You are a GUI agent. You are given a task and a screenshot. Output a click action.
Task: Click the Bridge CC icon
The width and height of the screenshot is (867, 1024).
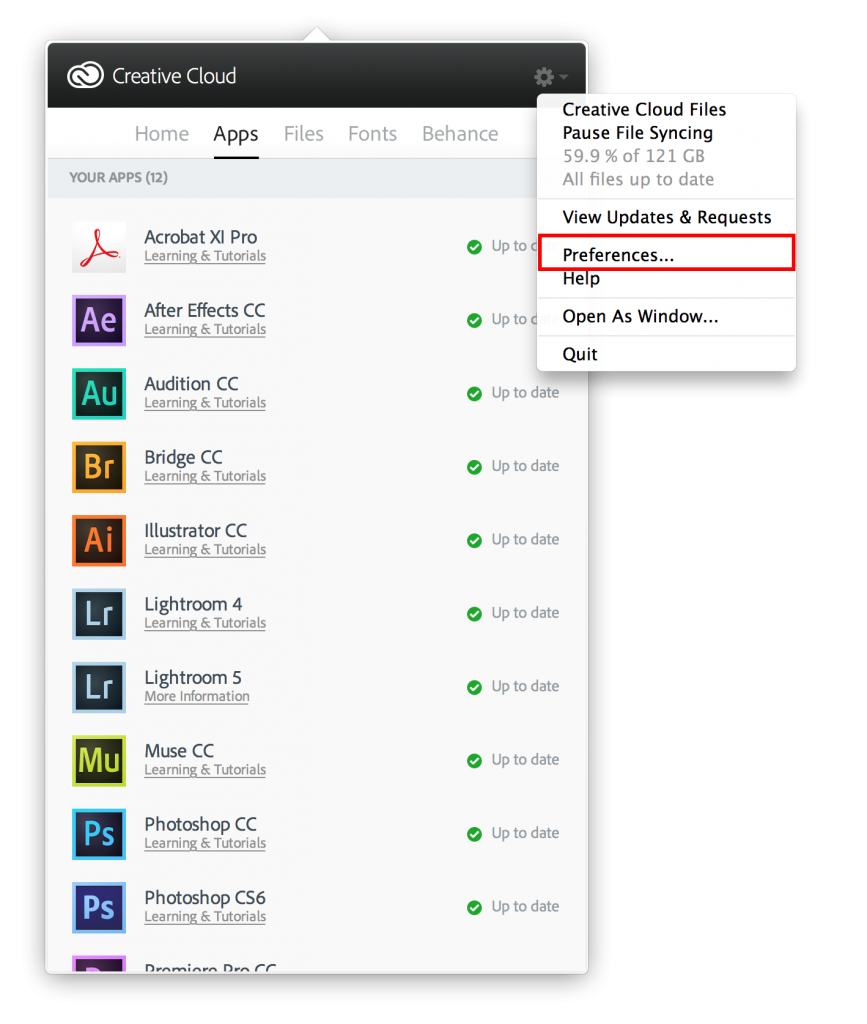[99, 467]
